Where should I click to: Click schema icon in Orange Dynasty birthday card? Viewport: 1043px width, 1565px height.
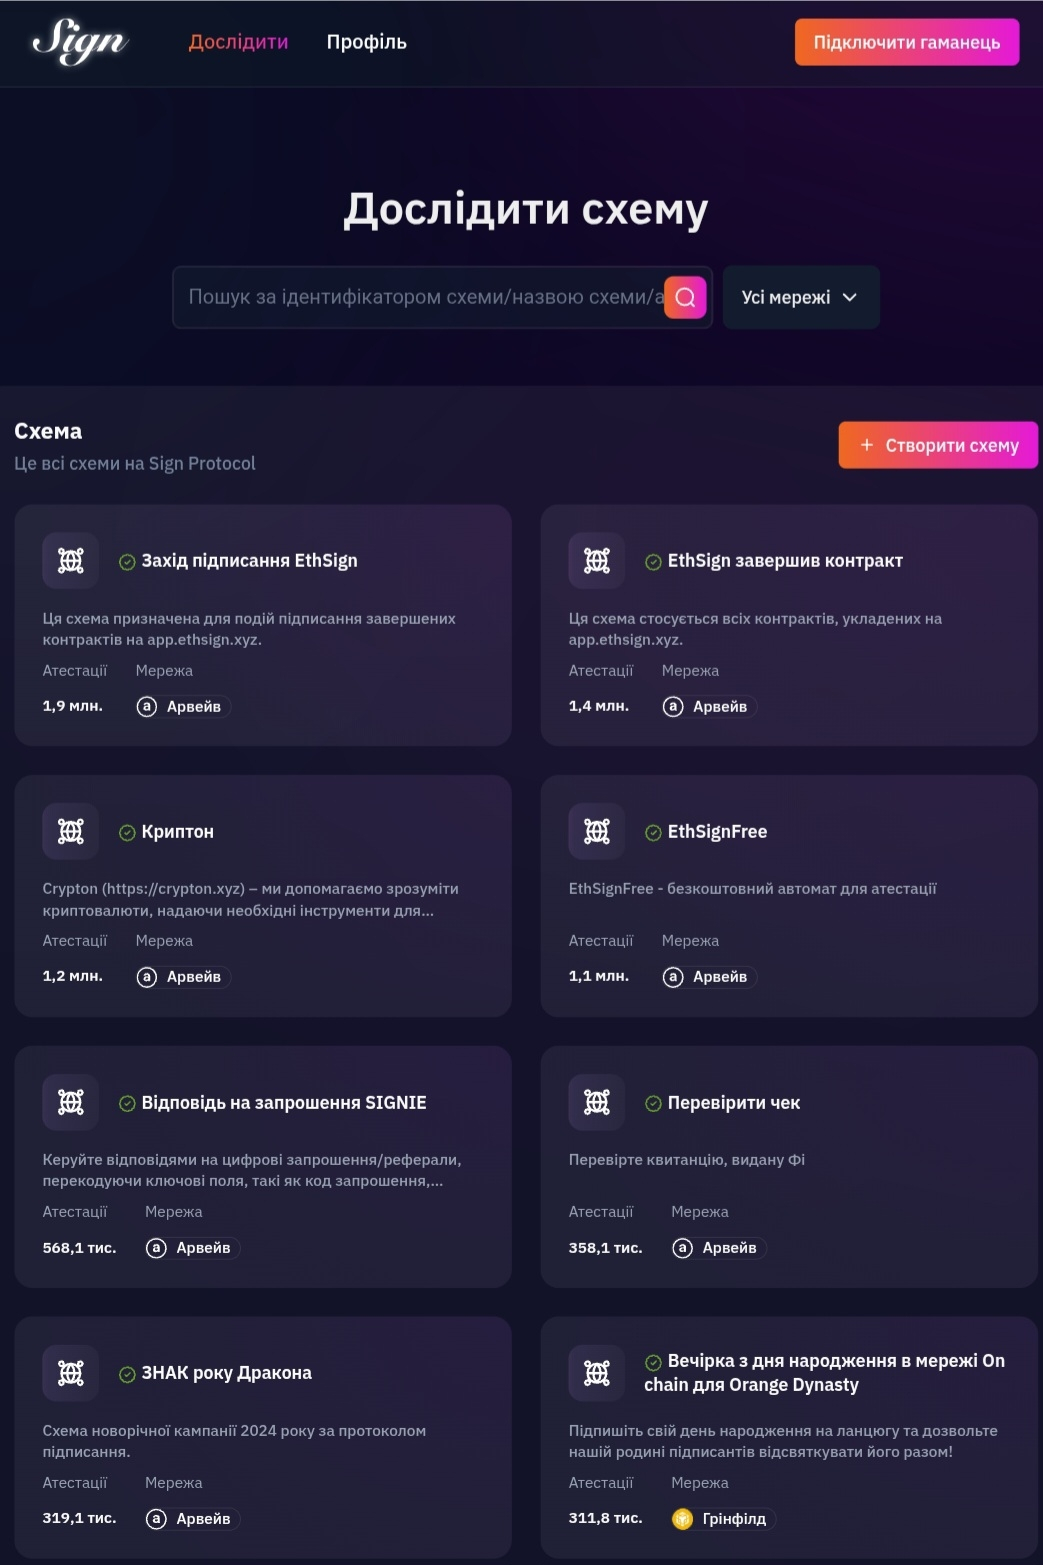[x=597, y=1373]
